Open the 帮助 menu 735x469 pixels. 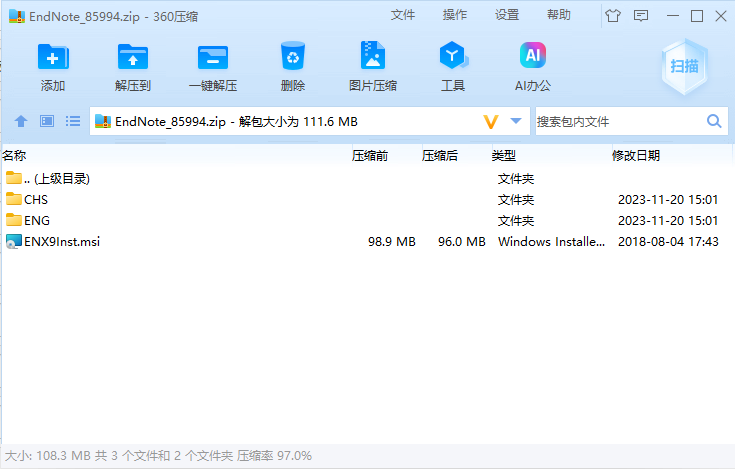pos(559,15)
